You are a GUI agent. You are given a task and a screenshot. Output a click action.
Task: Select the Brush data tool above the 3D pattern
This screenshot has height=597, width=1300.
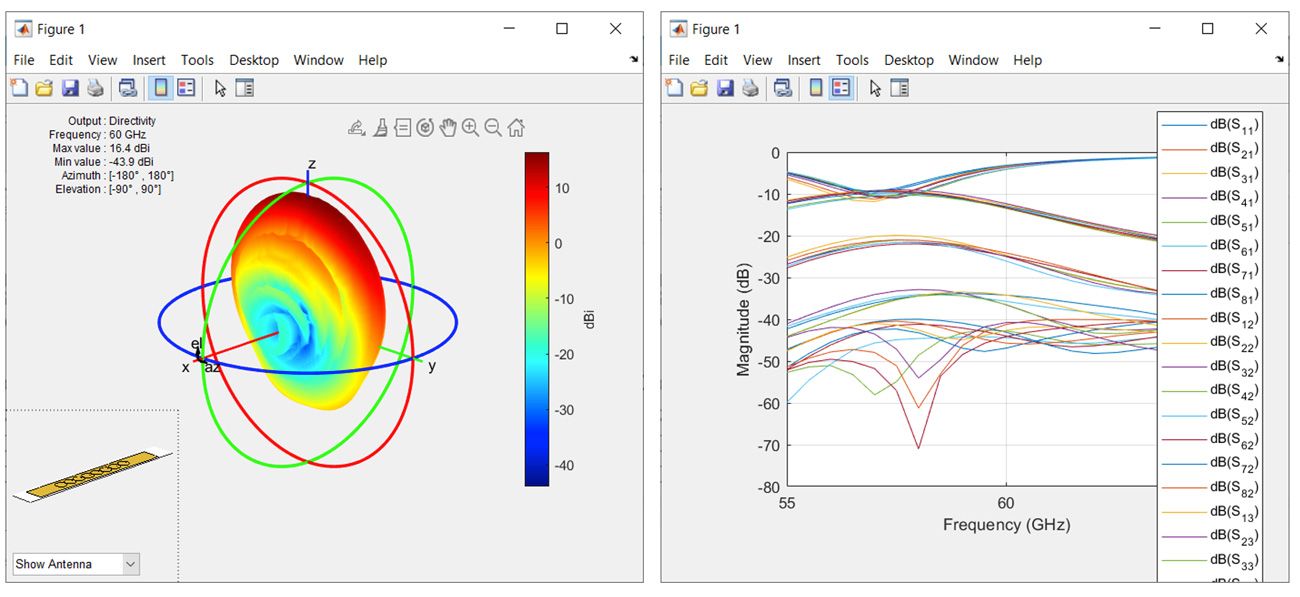381,127
